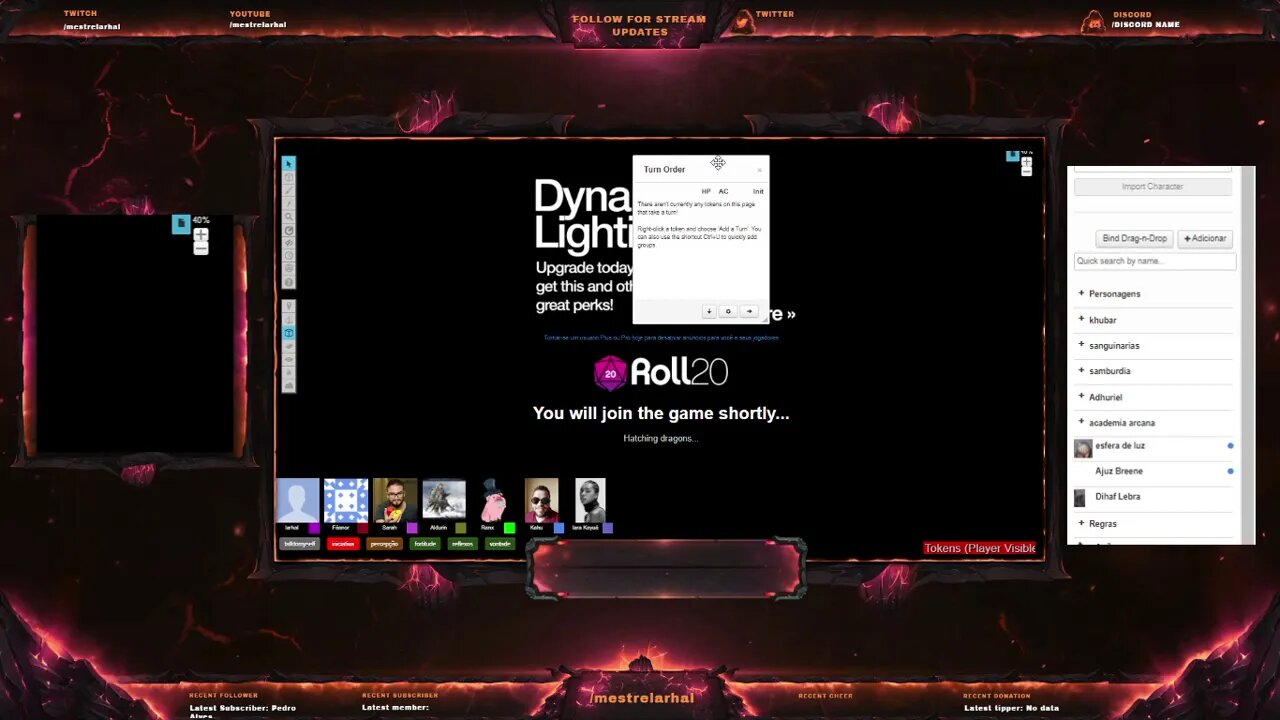Click Ranx player avatar
Image resolution: width=1280 pixels, height=720 pixels.
coord(493,500)
